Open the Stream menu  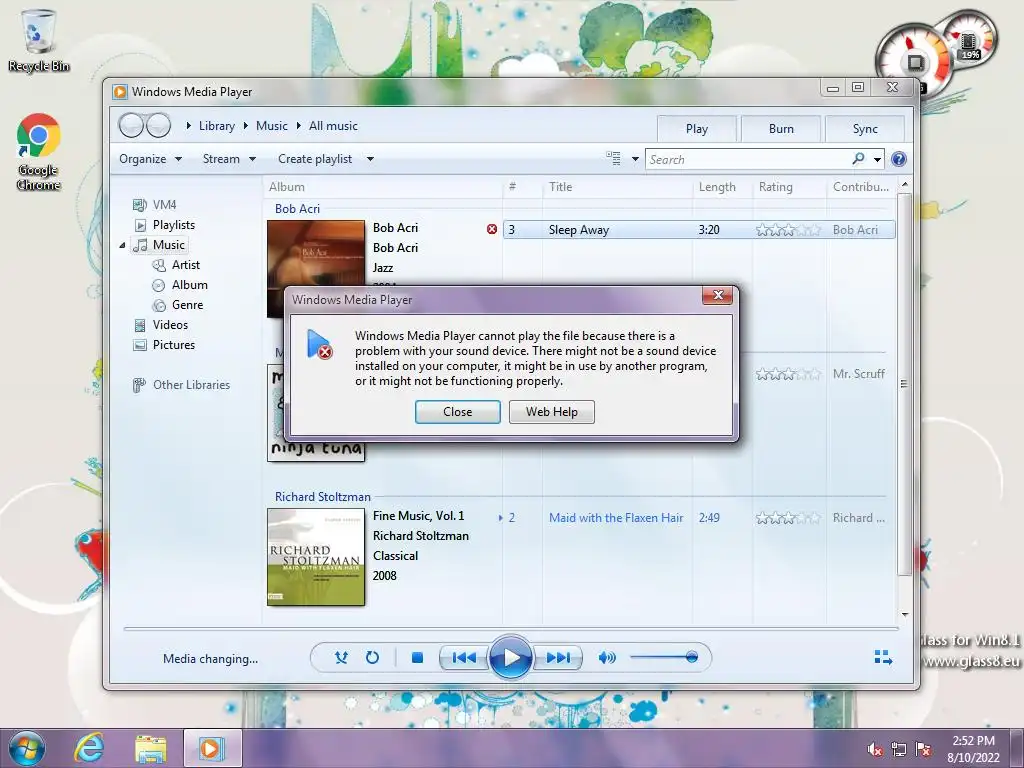[229, 159]
